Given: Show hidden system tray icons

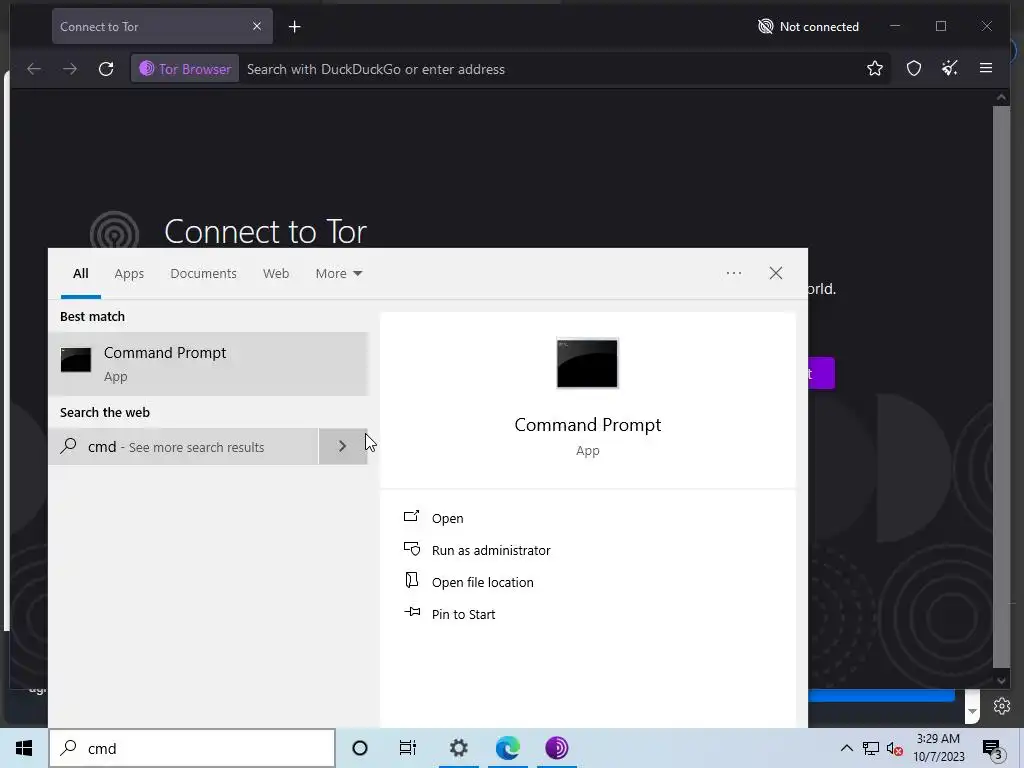Looking at the screenshot, I should (x=846, y=748).
